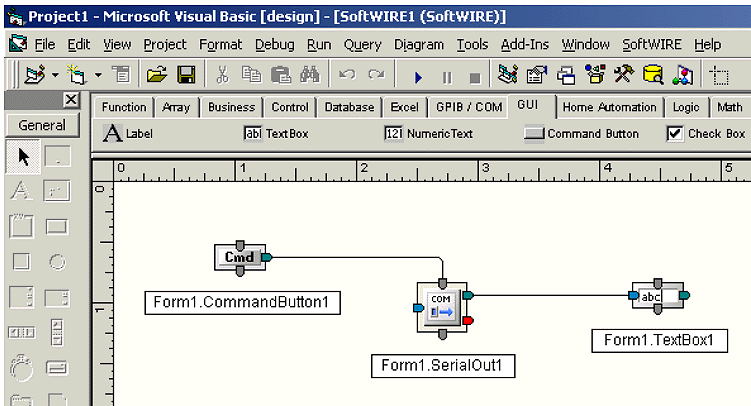Save project with the floppy disk icon

[x=186, y=75]
